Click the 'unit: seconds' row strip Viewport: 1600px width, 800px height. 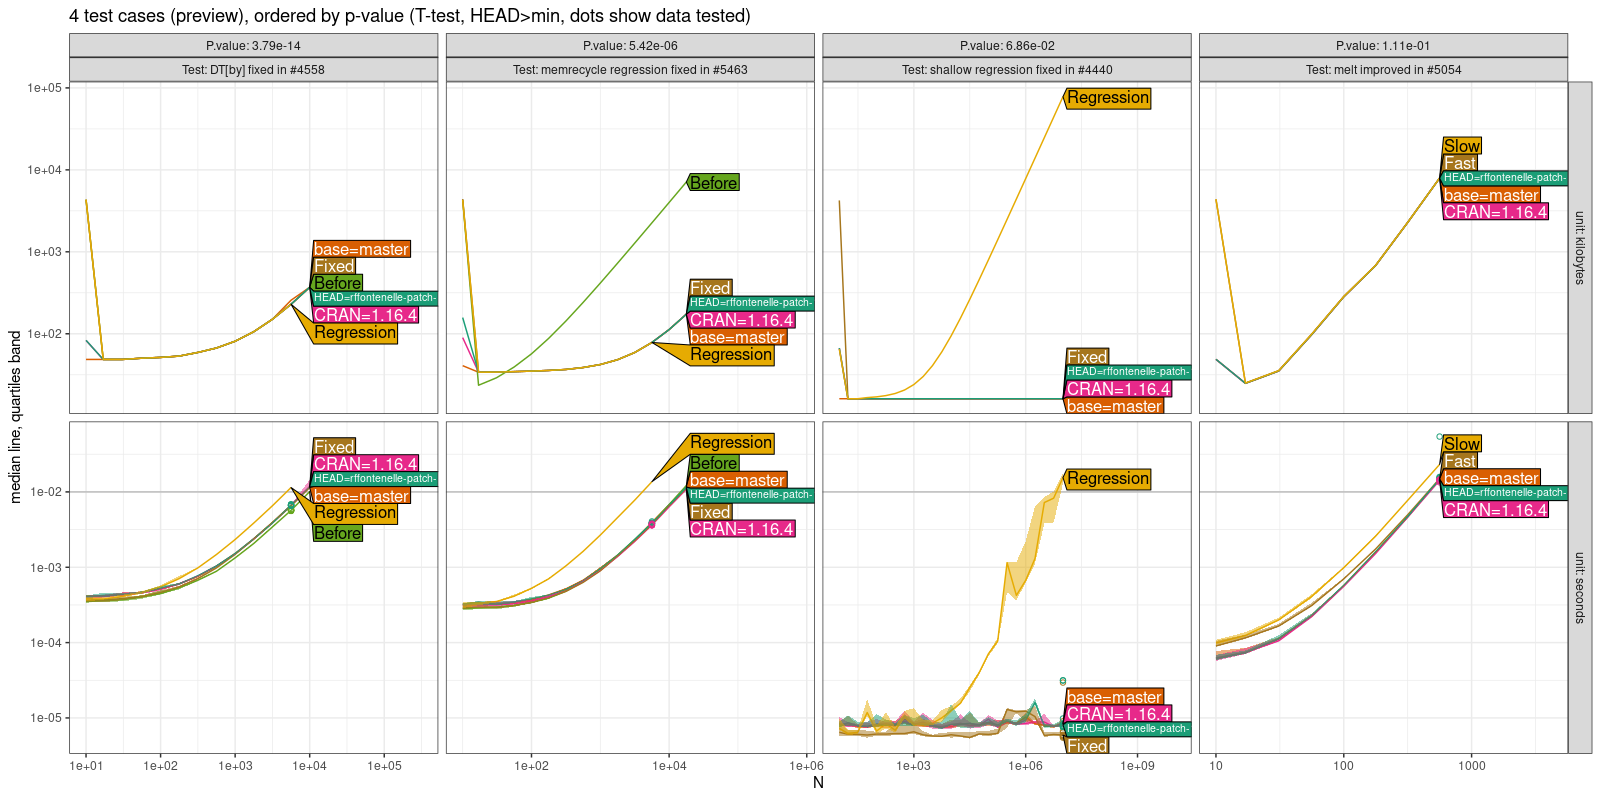[1579, 587]
